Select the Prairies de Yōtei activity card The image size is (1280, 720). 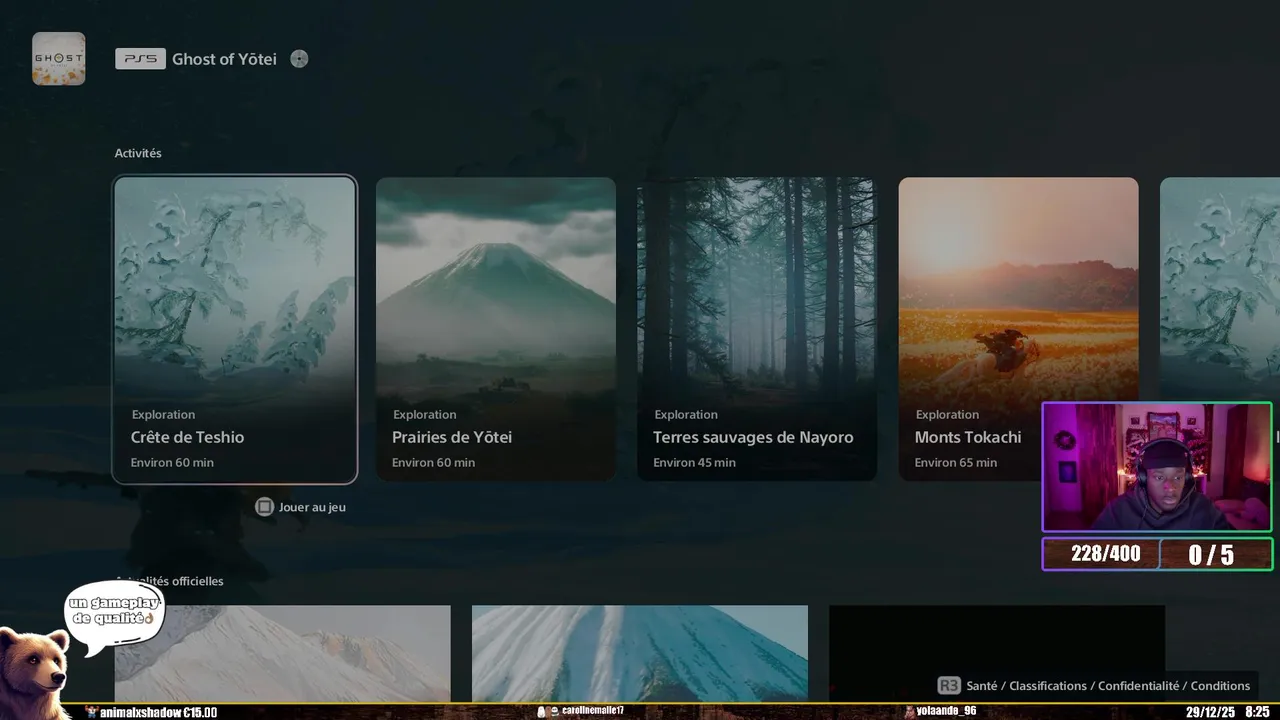click(496, 330)
